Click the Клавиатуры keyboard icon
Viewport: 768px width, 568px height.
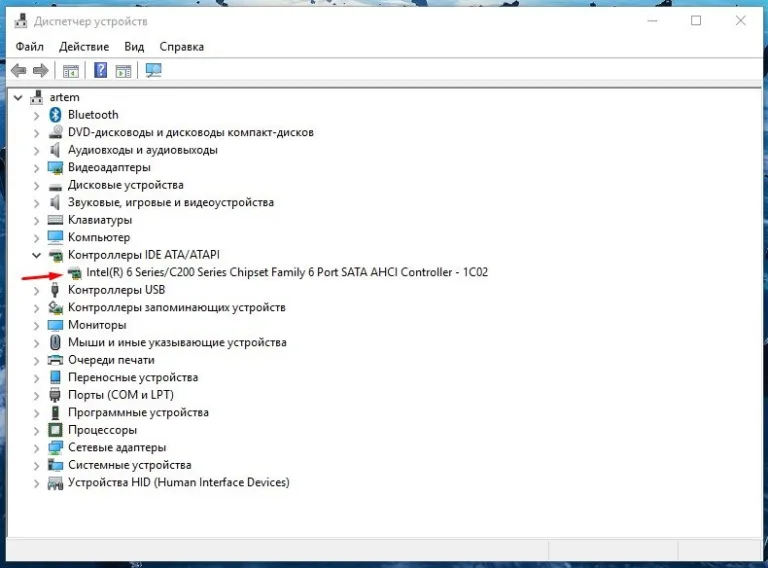(55, 220)
